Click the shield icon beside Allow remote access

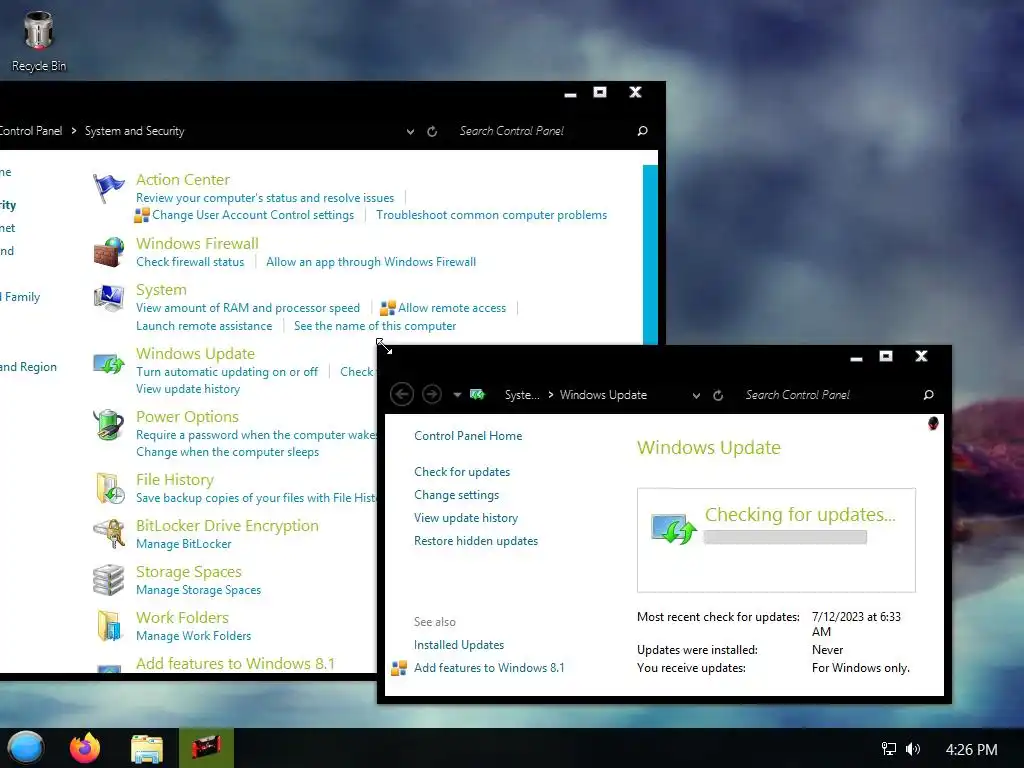pos(388,308)
